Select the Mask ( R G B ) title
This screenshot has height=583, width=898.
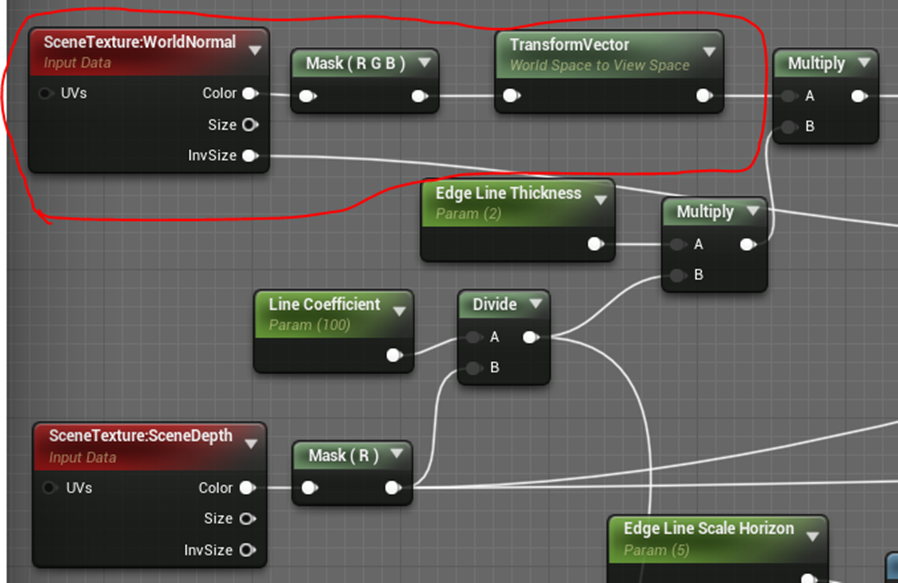pyautogui.click(x=355, y=63)
